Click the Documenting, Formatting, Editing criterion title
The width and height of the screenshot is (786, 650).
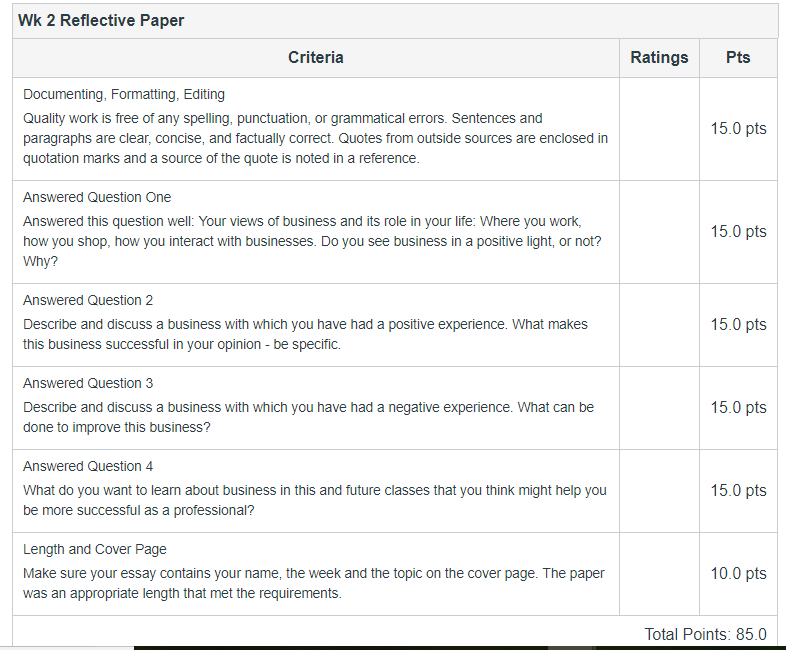[x=124, y=94]
